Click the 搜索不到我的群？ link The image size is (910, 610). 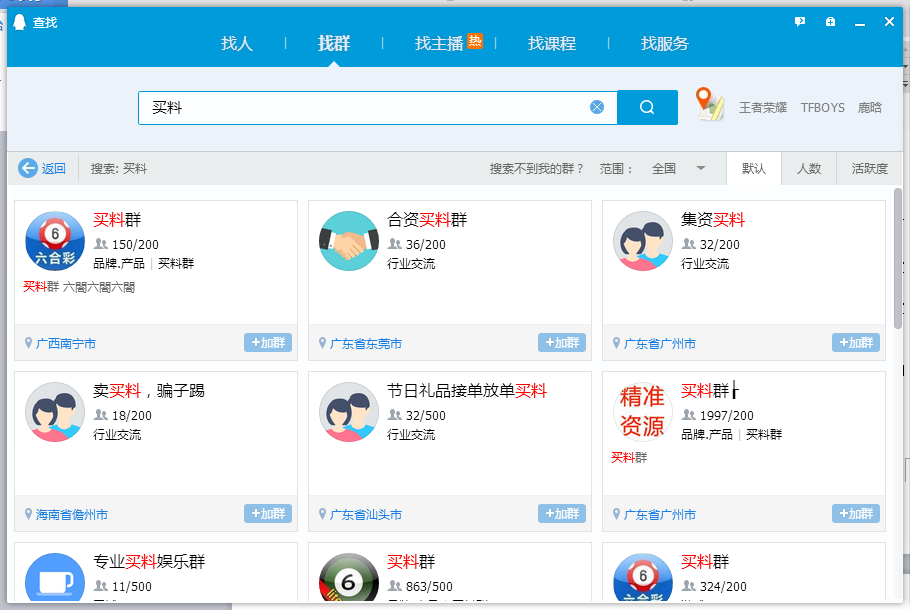point(537,168)
